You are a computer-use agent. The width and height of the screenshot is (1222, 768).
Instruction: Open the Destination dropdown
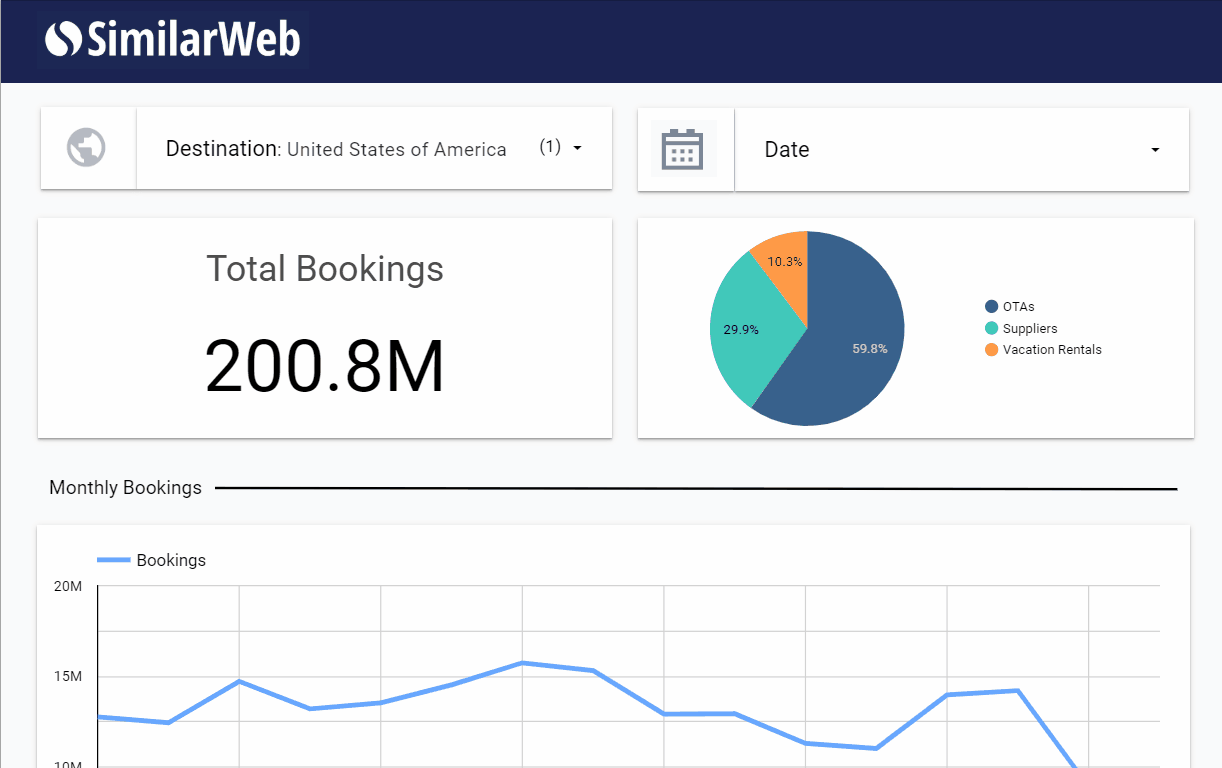tap(577, 148)
